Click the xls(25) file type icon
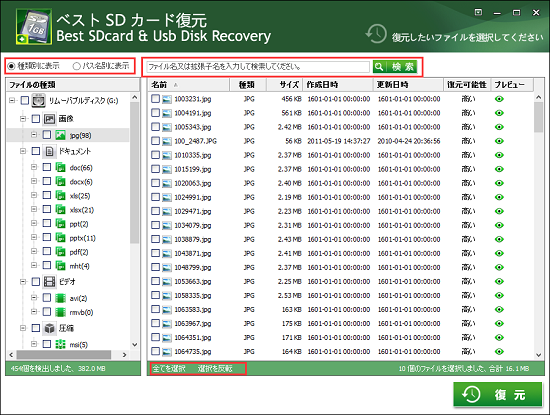Viewport: 550px width, 415px height. (x=60, y=195)
